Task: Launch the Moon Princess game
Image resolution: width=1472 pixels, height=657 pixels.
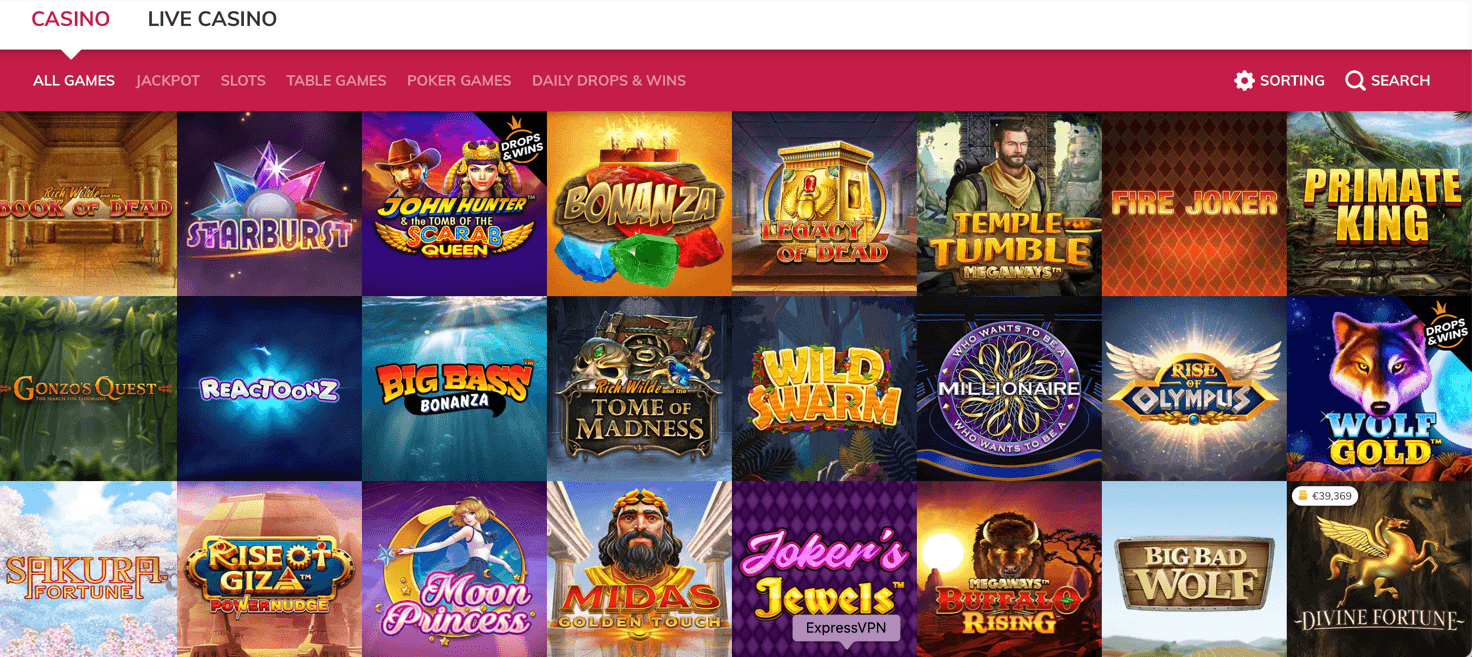Action: [x=455, y=569]
